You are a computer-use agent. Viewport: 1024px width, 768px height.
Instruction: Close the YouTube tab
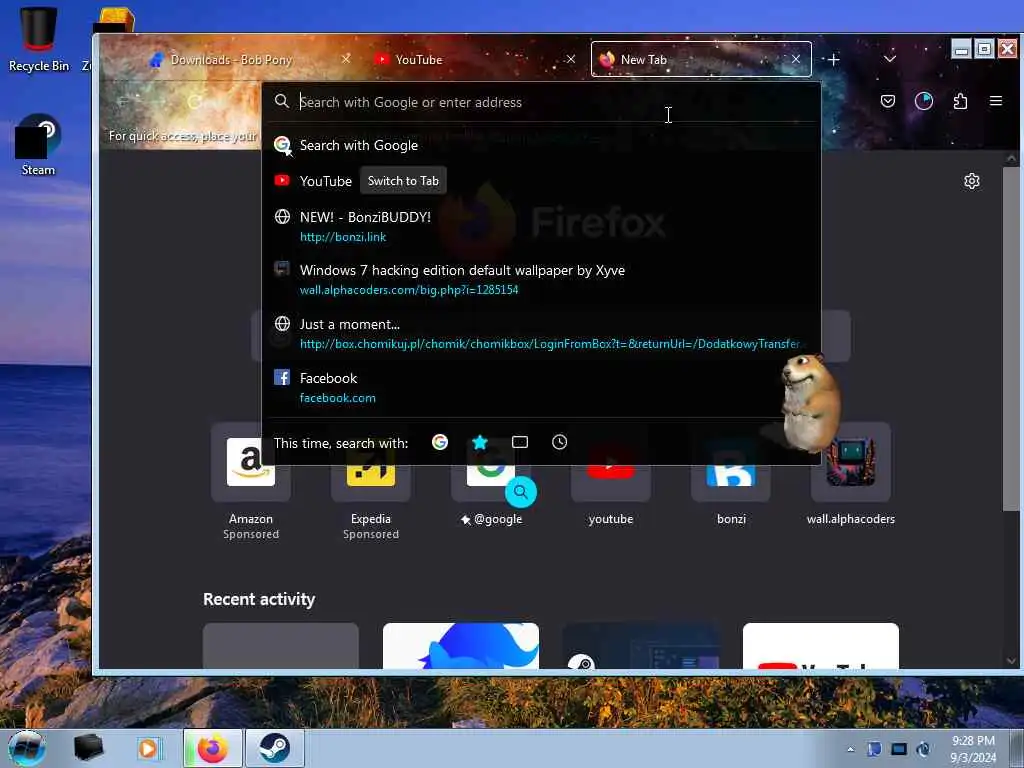[571, 59]
